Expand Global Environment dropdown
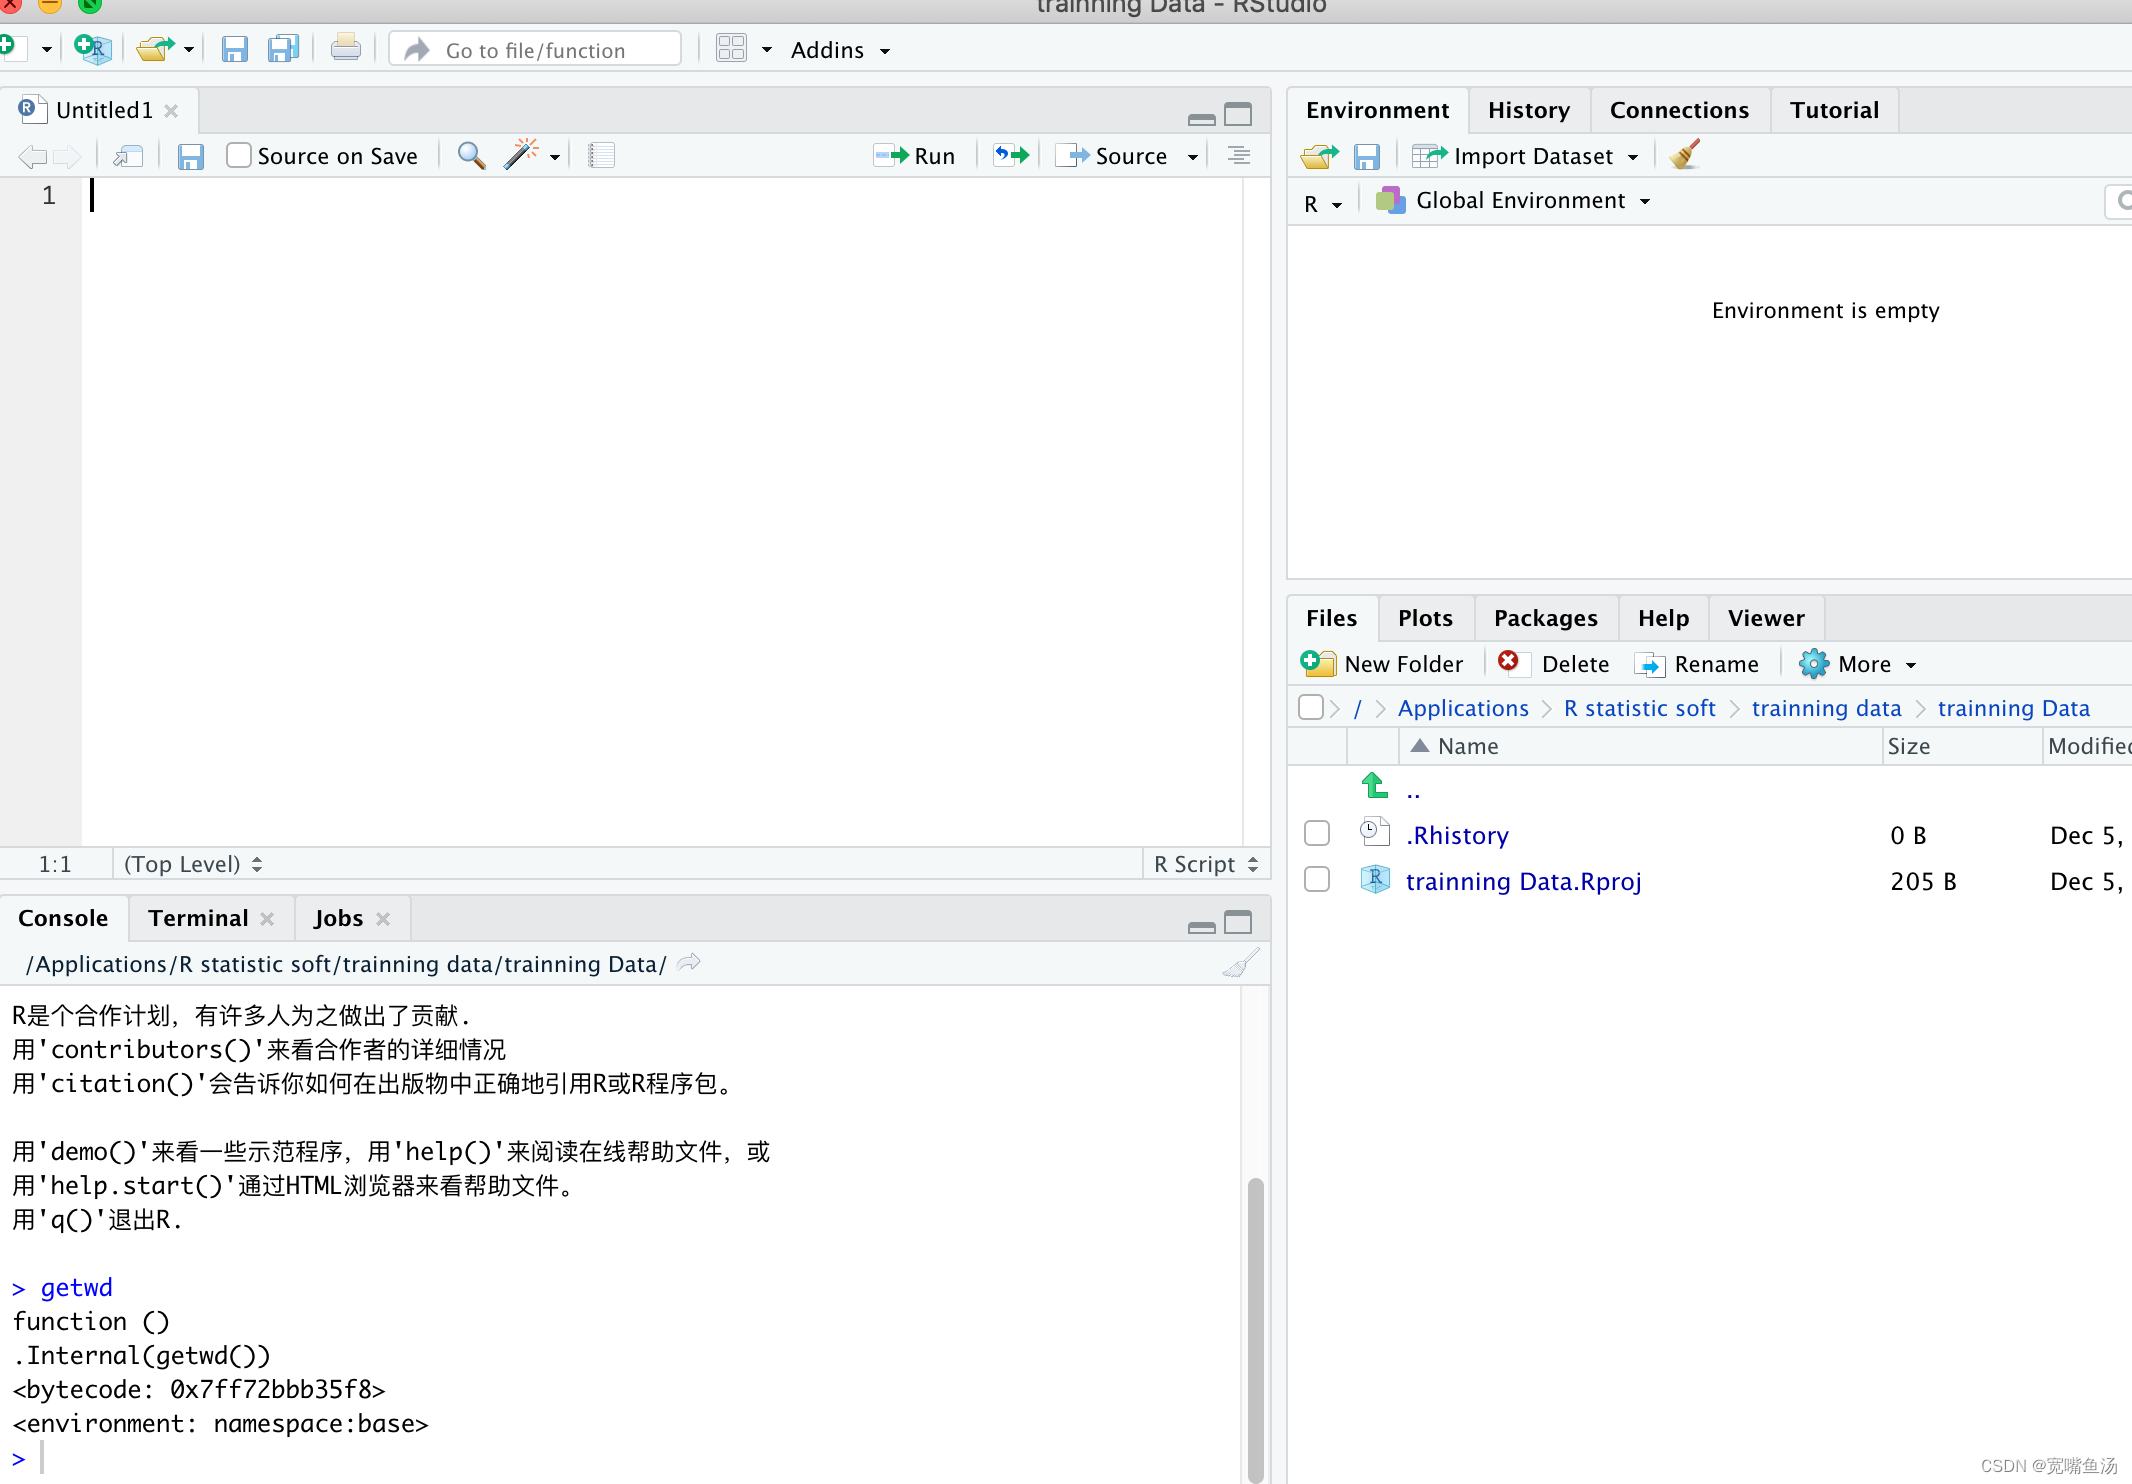The image size is (2132, 1484). pyautogui.click(x=1513, y=201)
